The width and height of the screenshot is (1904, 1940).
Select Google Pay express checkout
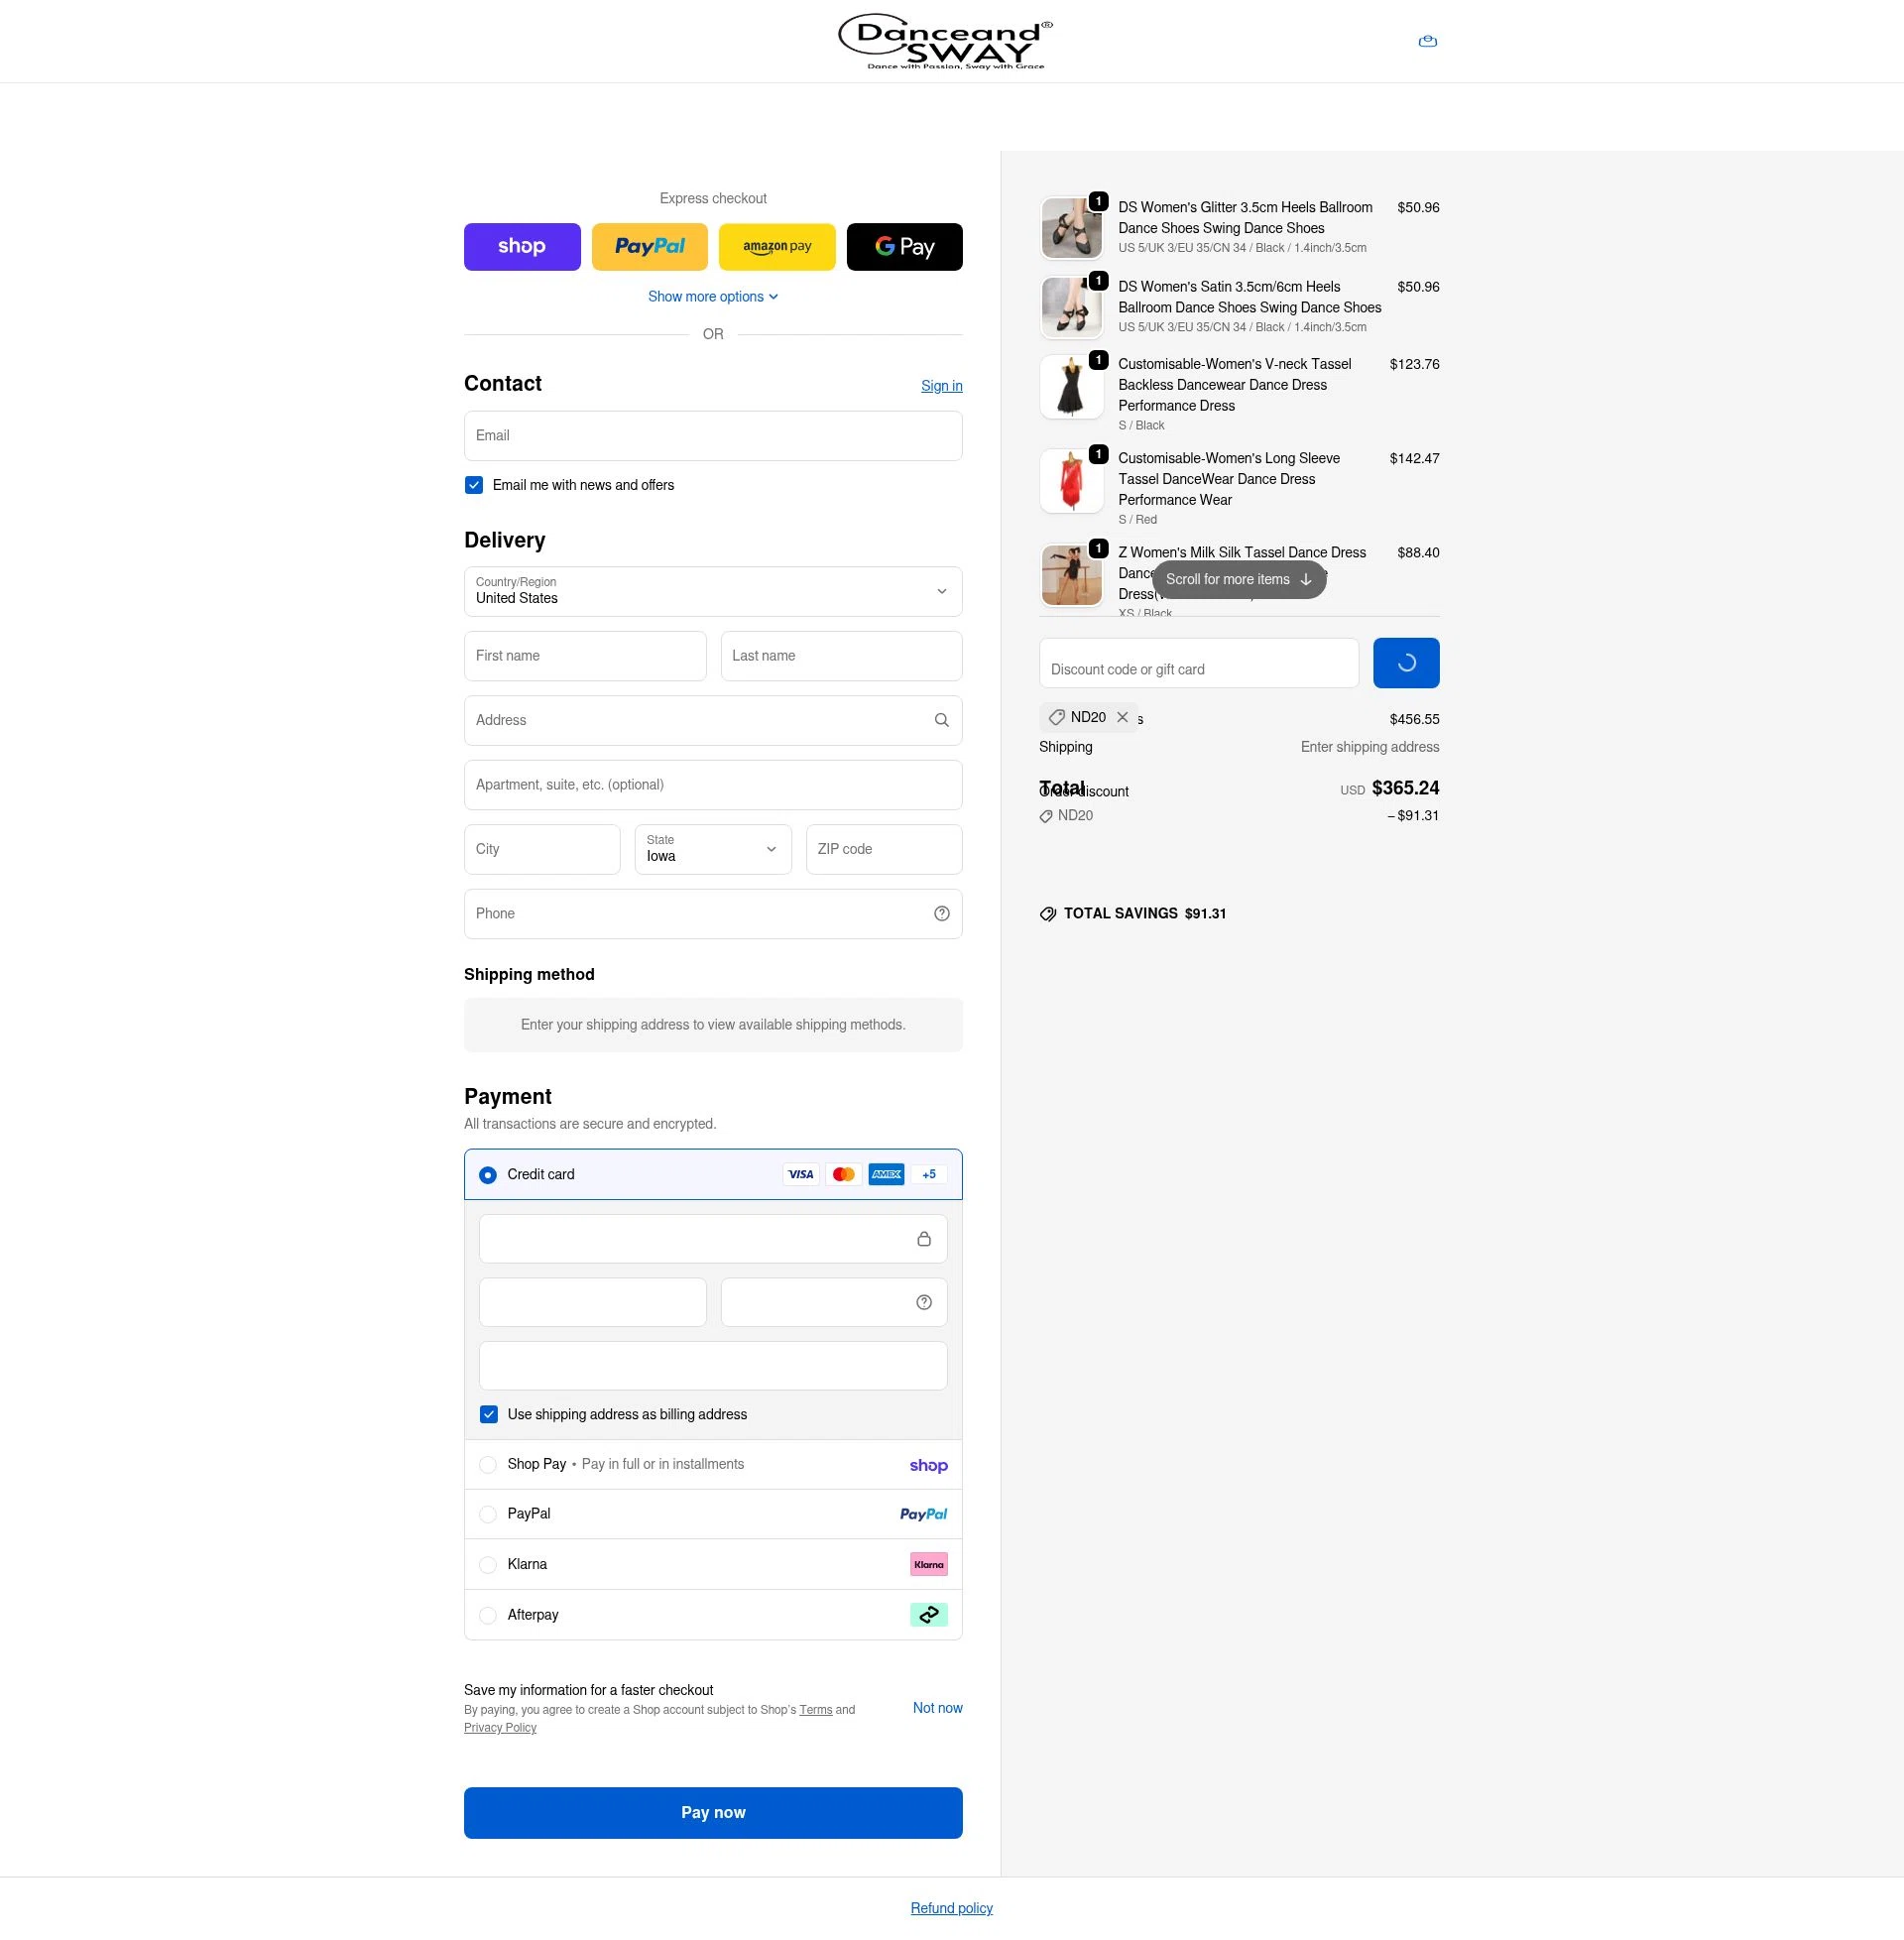coord(904,246)
